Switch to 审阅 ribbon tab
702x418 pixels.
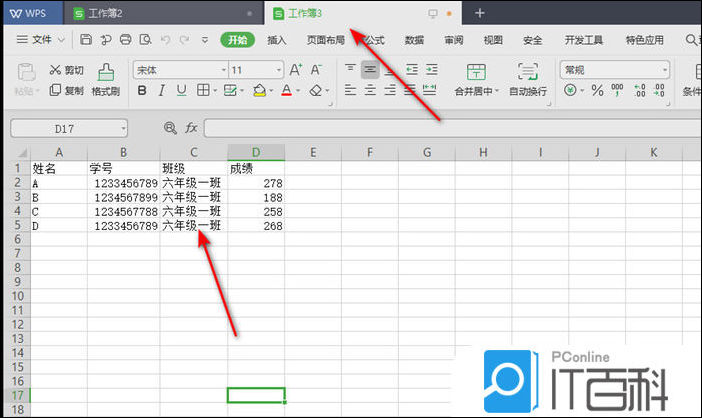(454, 40)
